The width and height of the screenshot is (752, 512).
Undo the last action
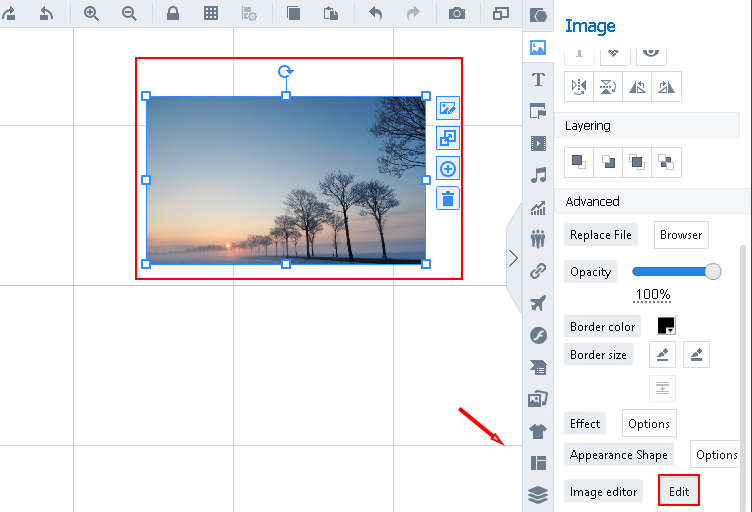click(x=376, y=13)
